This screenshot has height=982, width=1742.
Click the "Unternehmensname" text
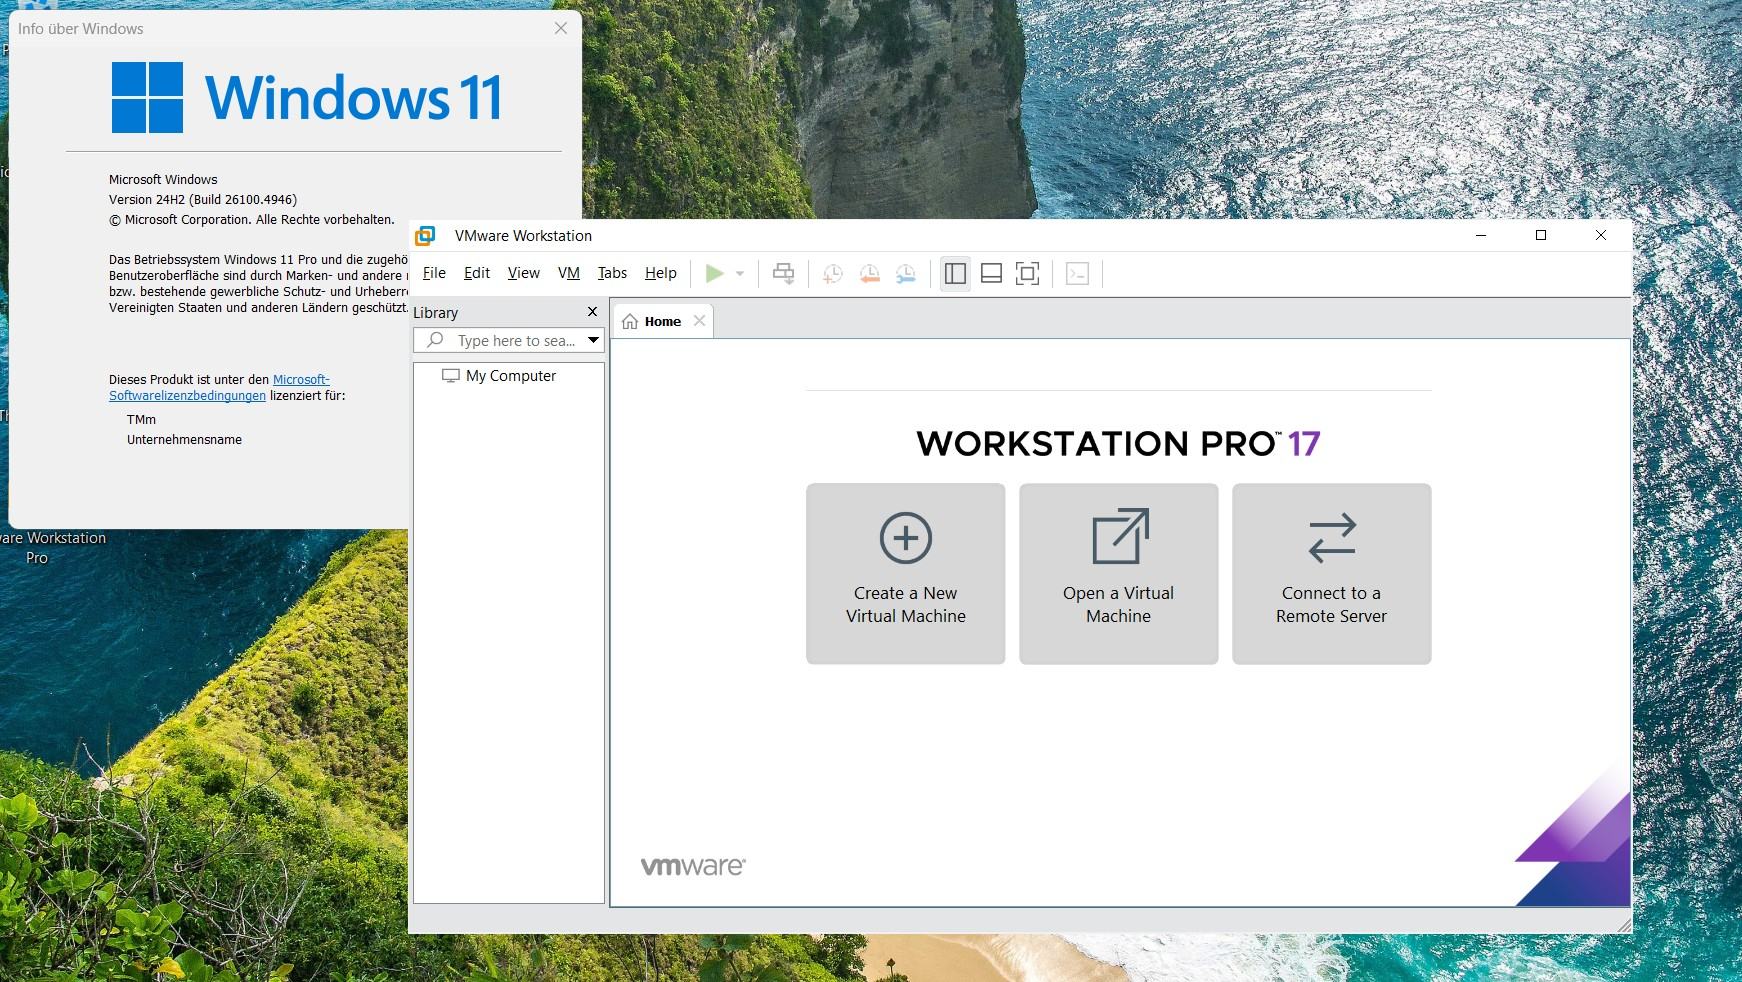(184, 440)
